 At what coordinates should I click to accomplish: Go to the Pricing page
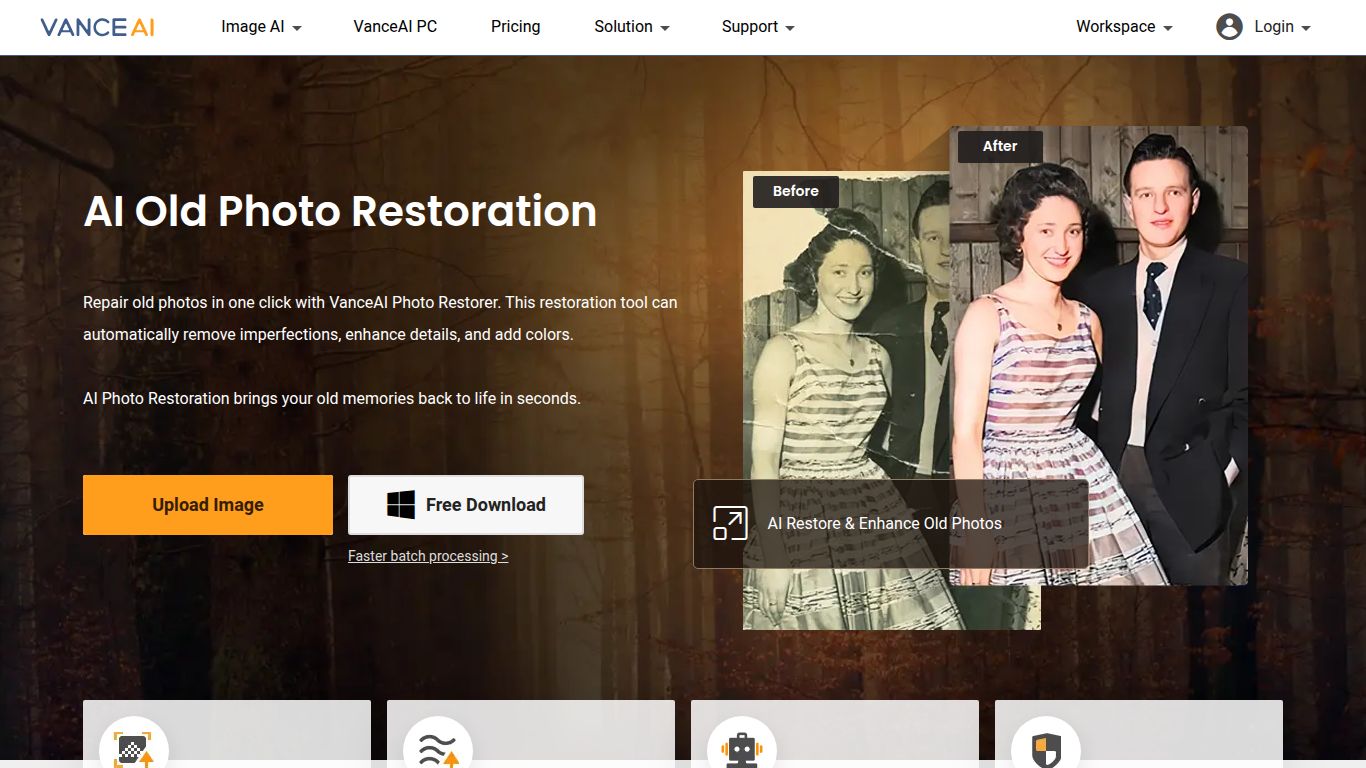click(x=515, y=27)
